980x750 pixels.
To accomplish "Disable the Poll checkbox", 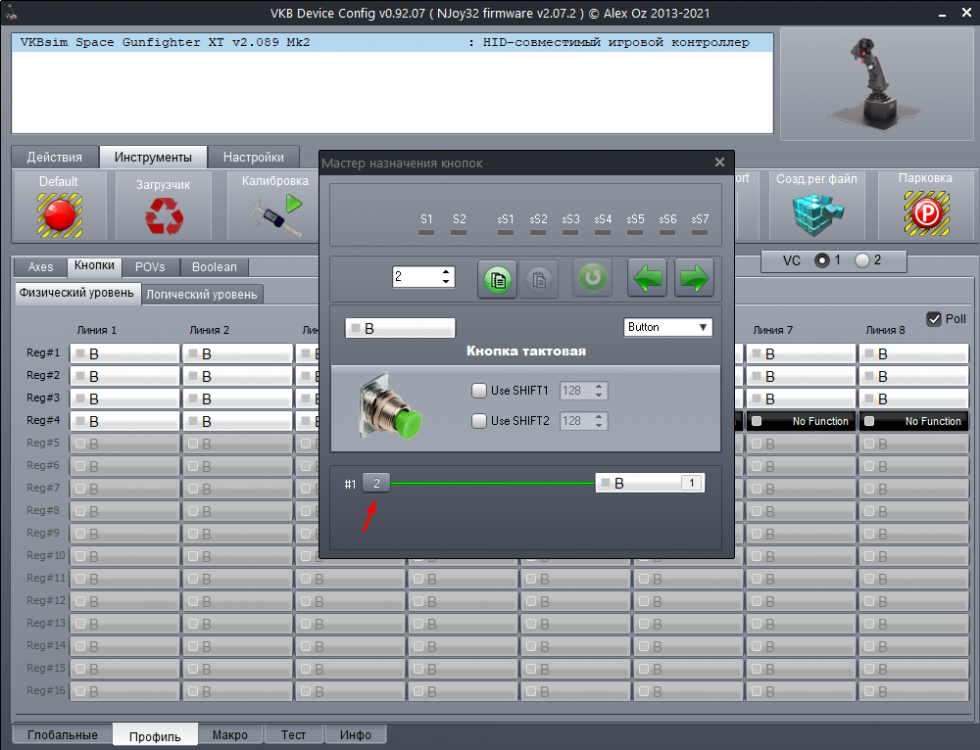I will (934, 317).
